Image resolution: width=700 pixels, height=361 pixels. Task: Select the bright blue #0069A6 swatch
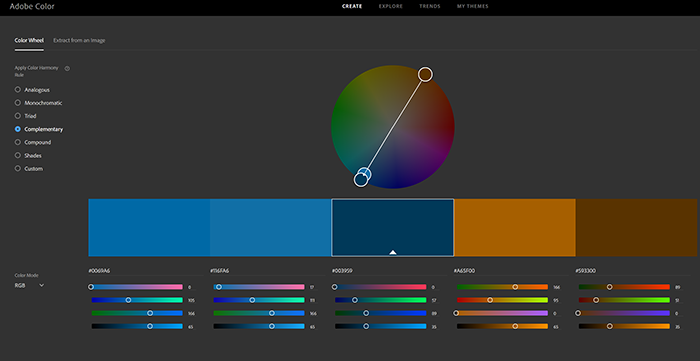[149, 228]
